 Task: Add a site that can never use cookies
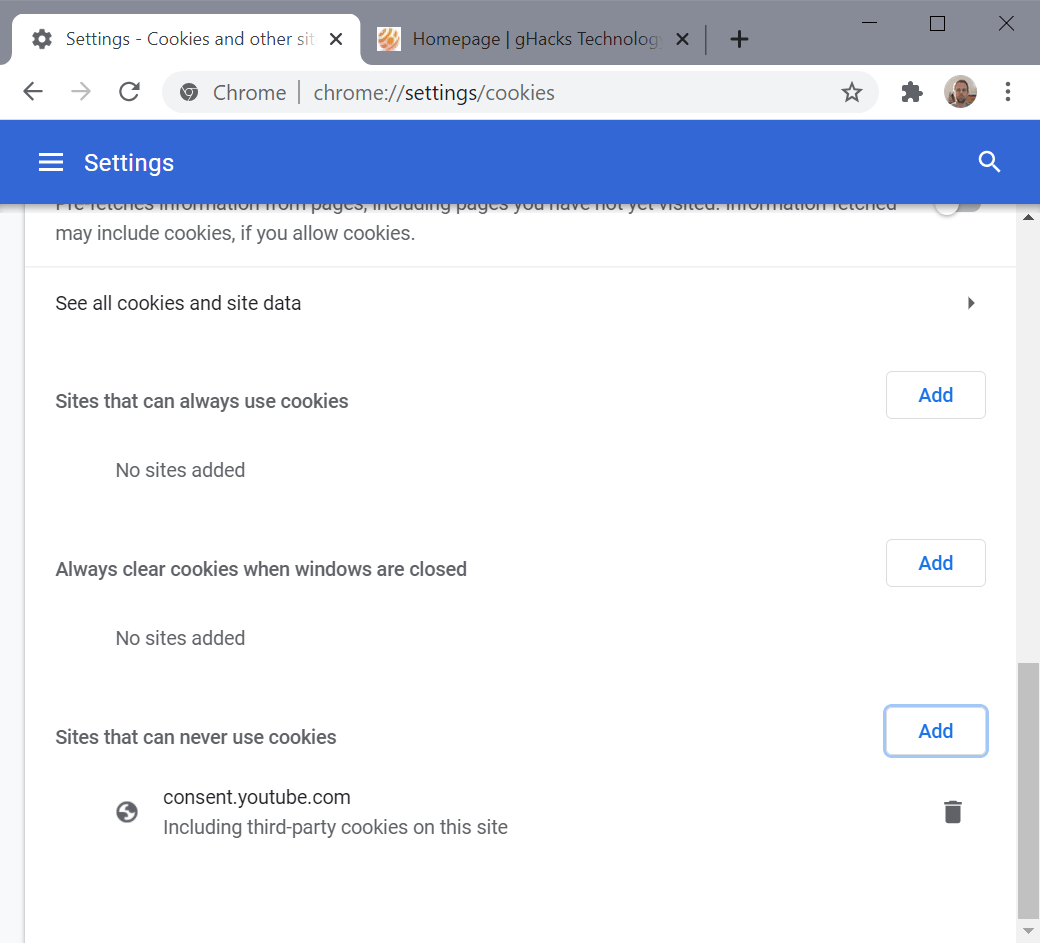point(935,731)
